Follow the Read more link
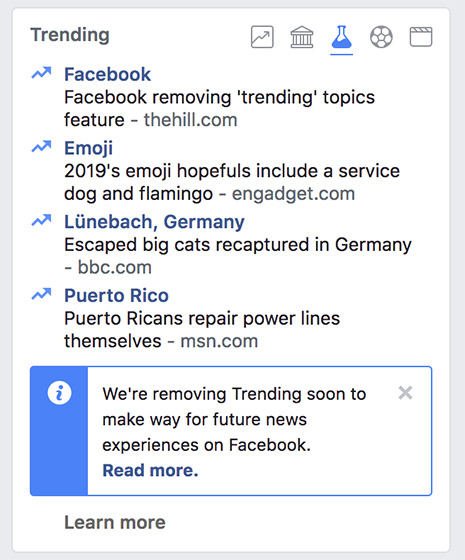This screenshot has width=465, height=560. pyautogui.click(x=150, y=470)
